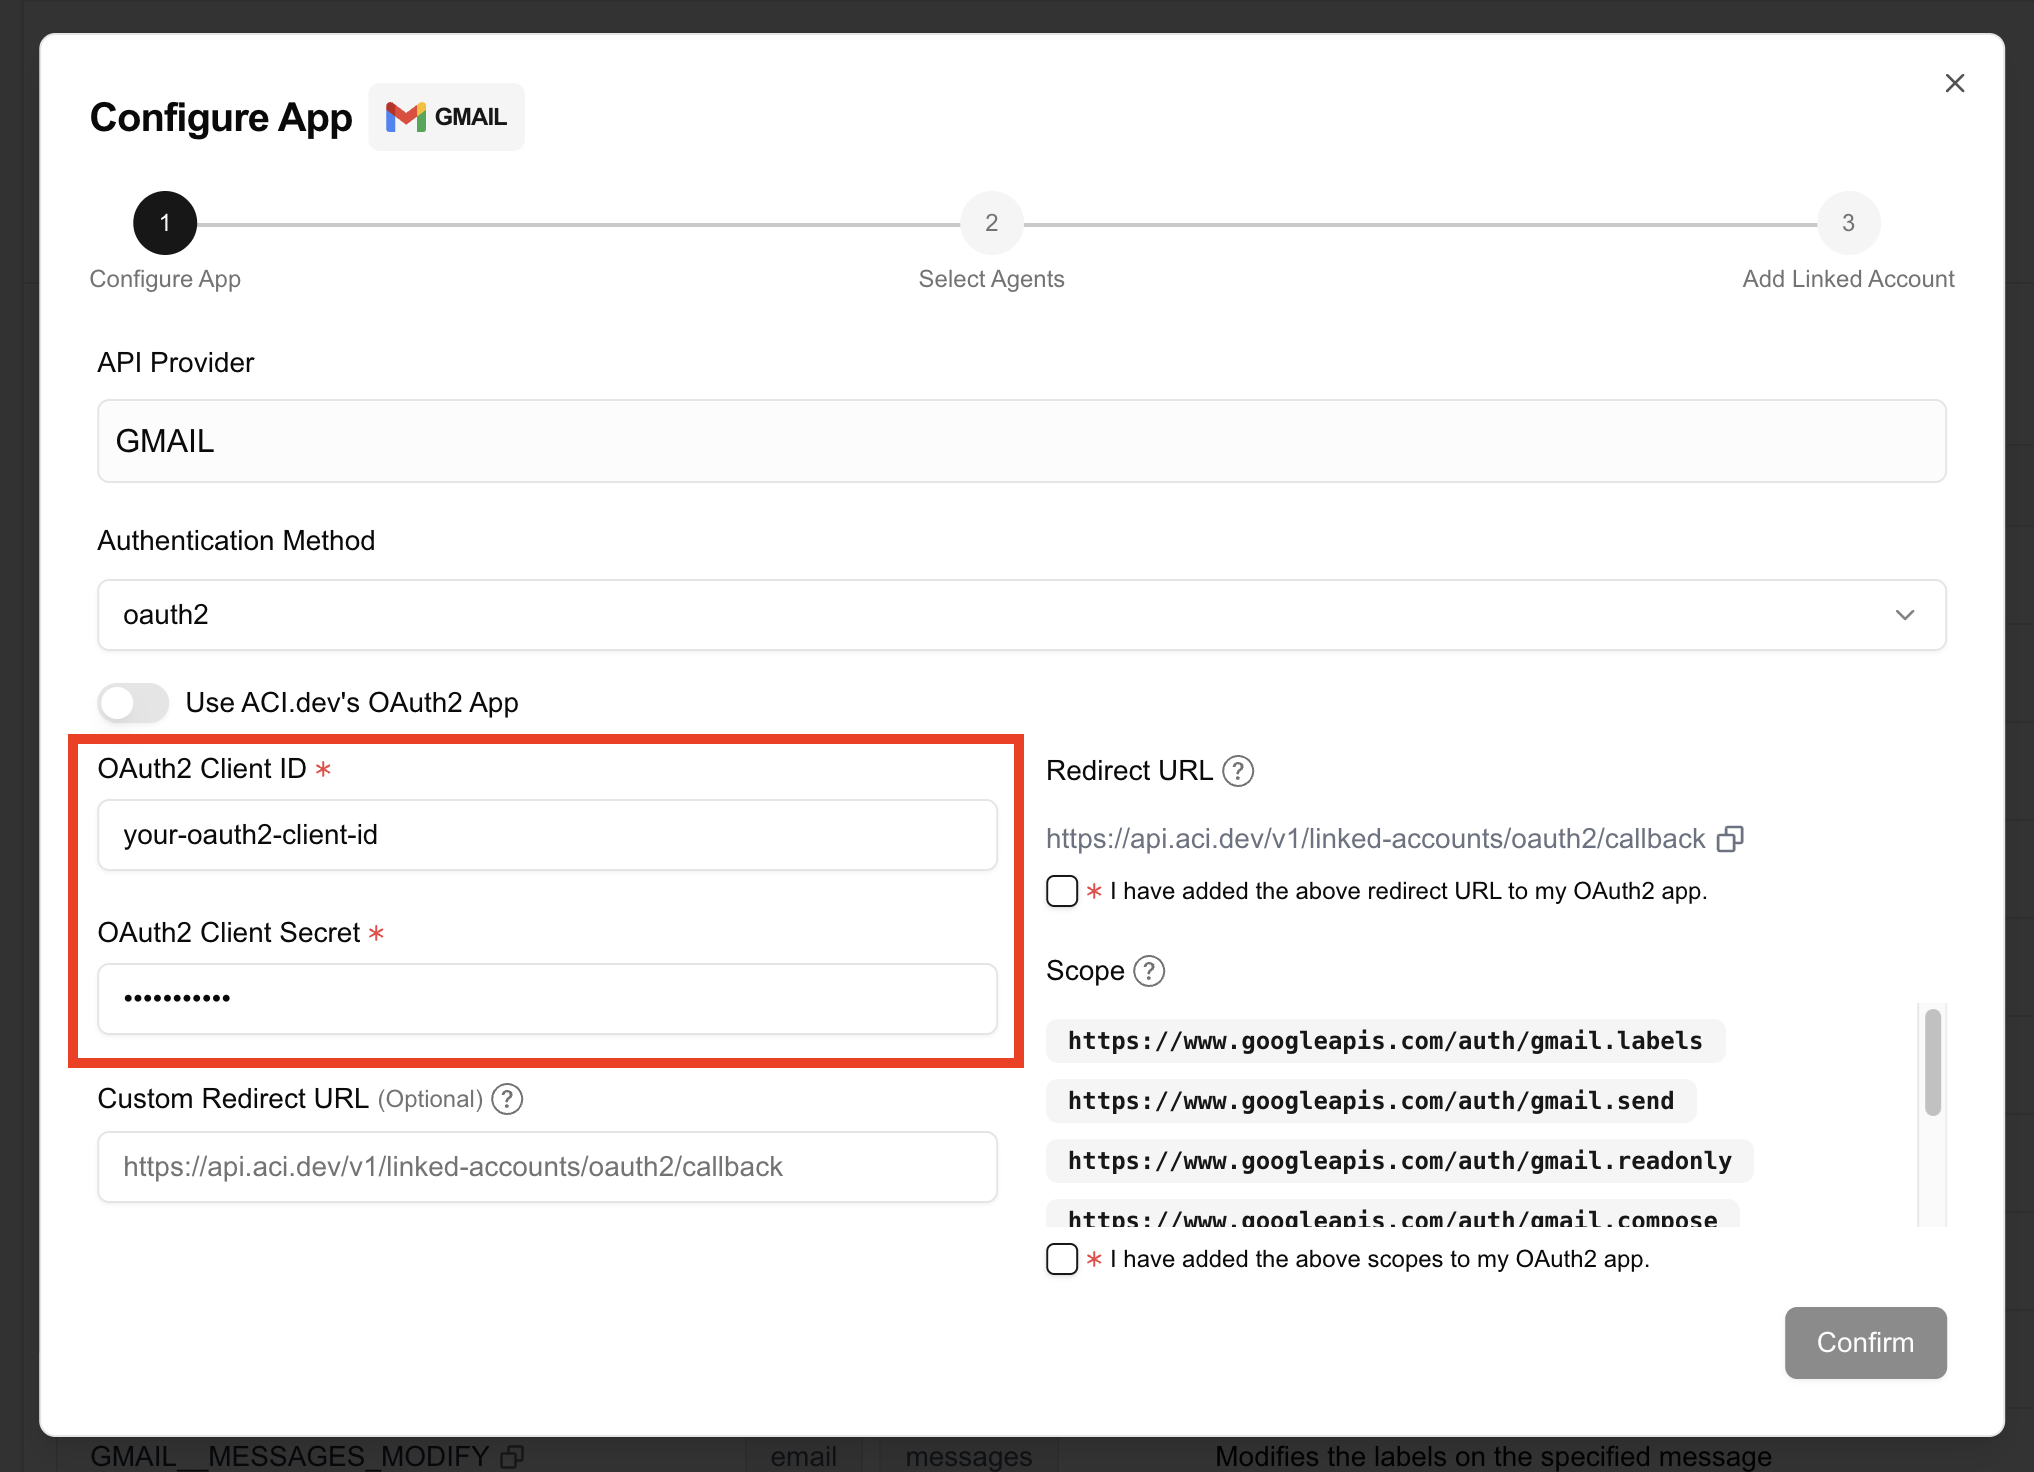Click the Custom Redirect URL help icon
This screenshot has width=2034, height=1472.
(508, 1099)
